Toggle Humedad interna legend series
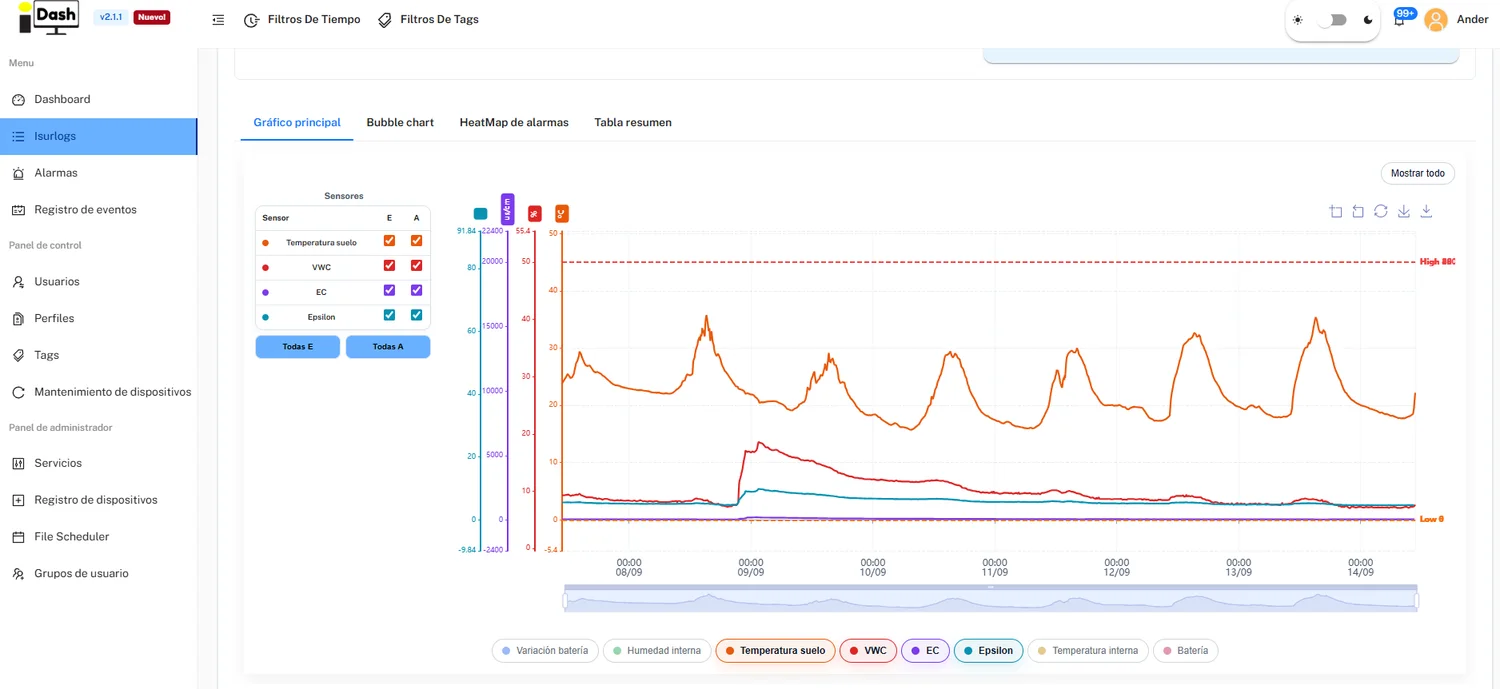The height and width of the screenshot is (689, 1500). tap(657, 651)
